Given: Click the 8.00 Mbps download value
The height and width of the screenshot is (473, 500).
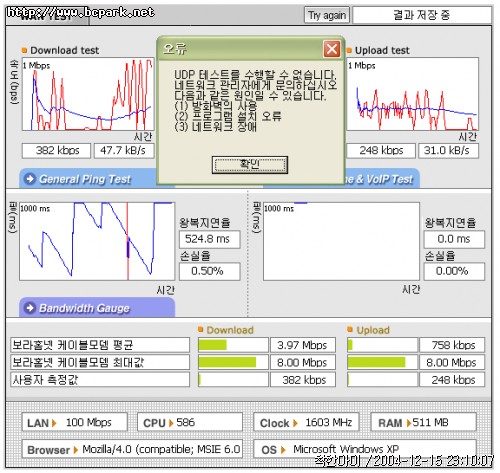Looking at the screenshot, I should tap(303, 362).
